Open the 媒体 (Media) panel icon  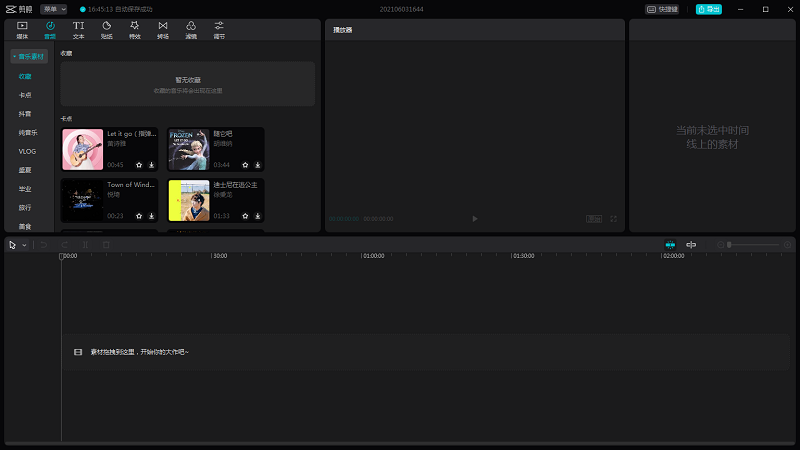(x=22, y=28)
